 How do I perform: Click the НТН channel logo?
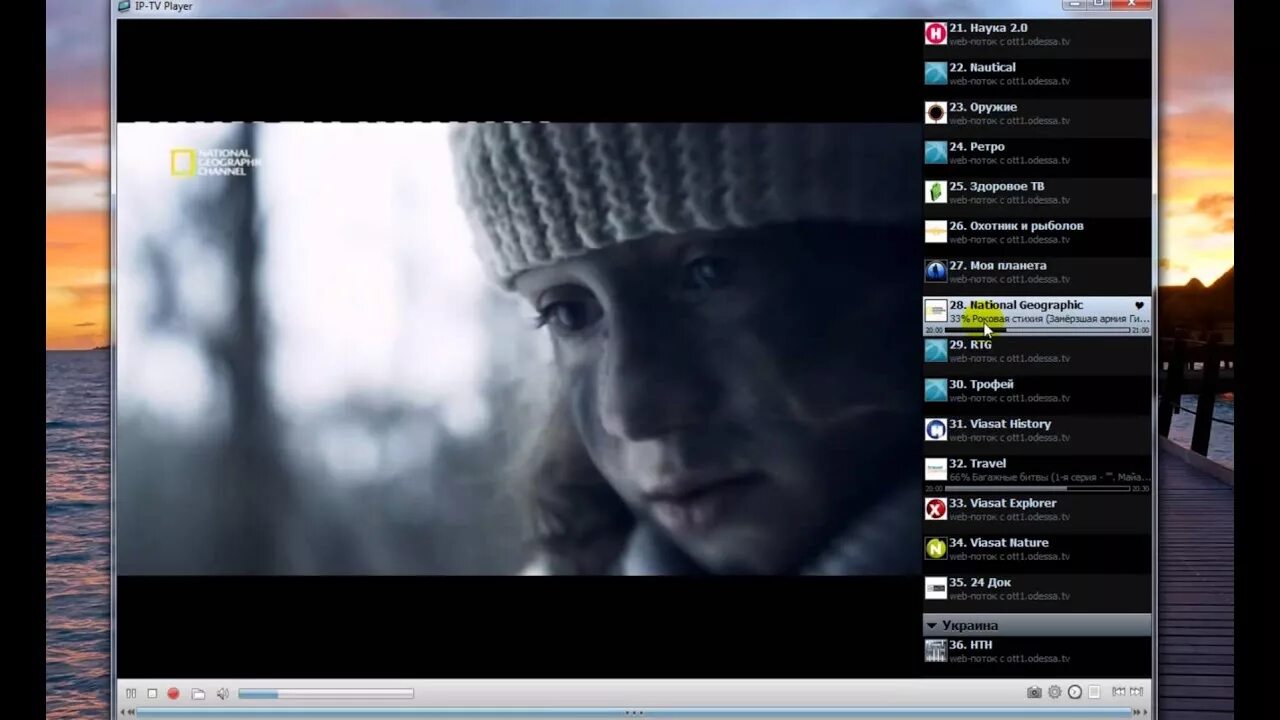[x=935, y=651]
